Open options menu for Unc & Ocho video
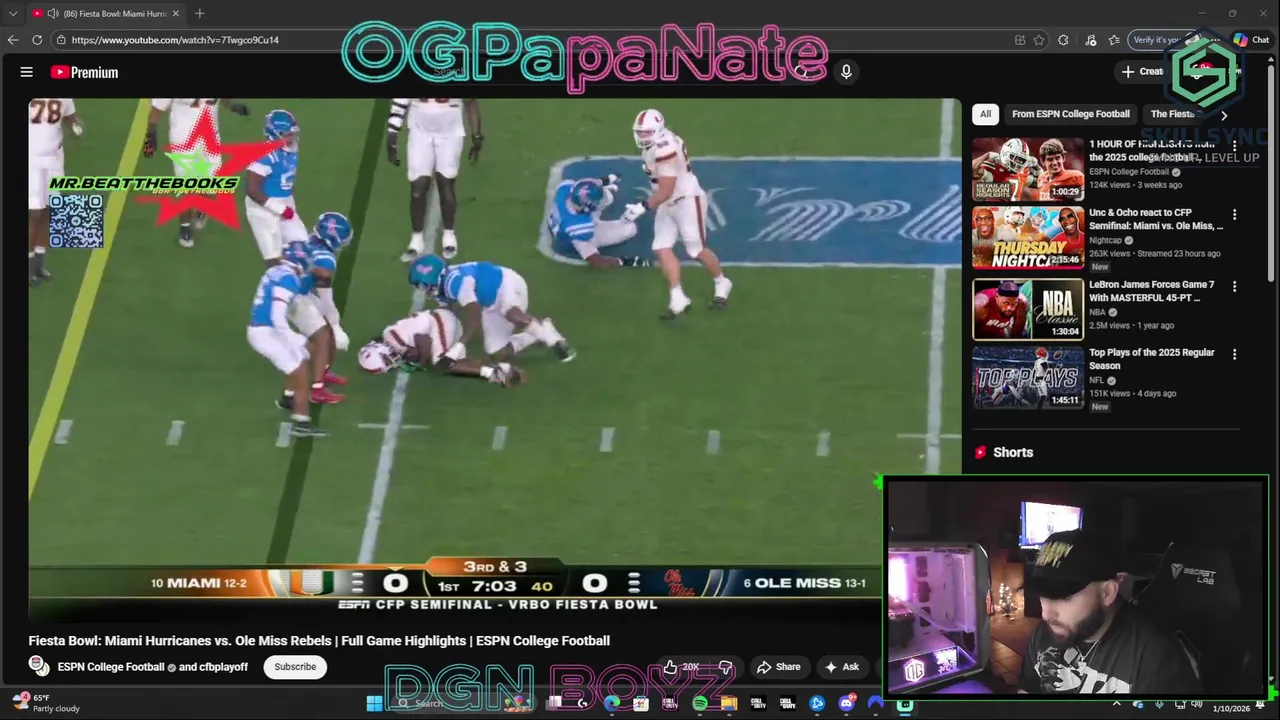The height and width of the screenshot is (720, 1280). point(1234,214)
